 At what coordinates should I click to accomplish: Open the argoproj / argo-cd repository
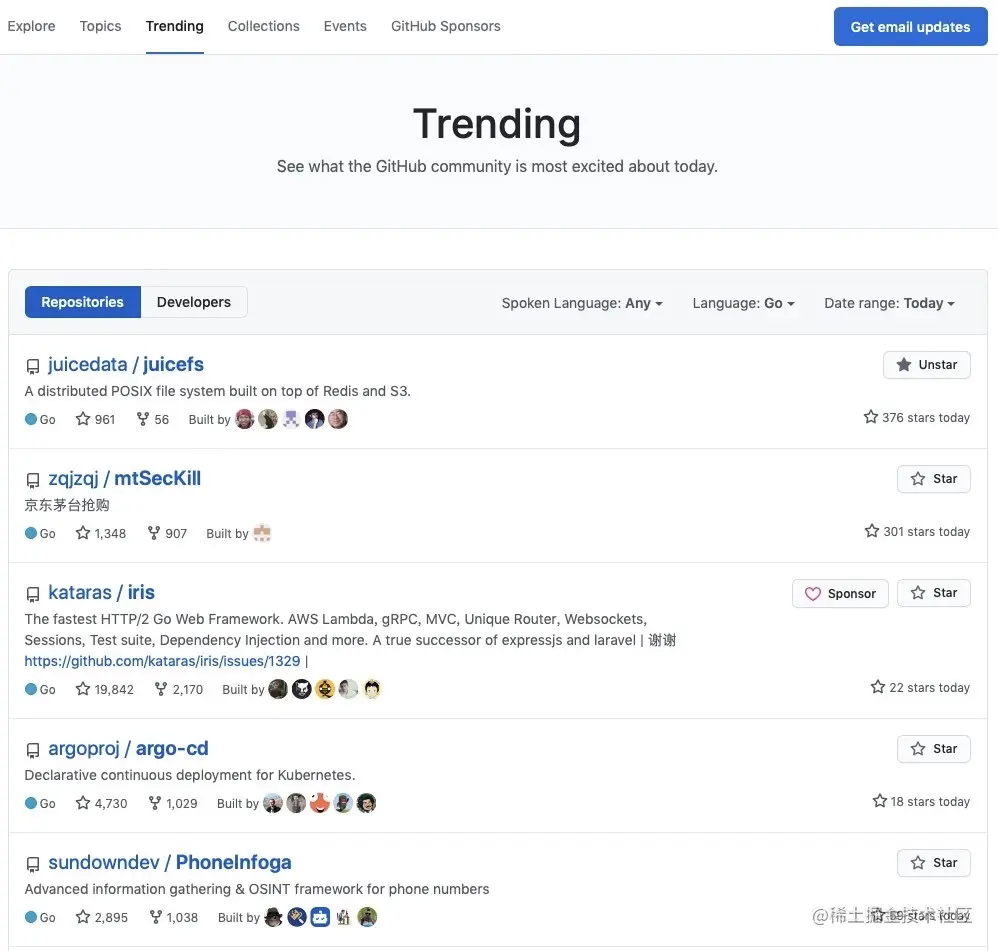coord(128,748)
